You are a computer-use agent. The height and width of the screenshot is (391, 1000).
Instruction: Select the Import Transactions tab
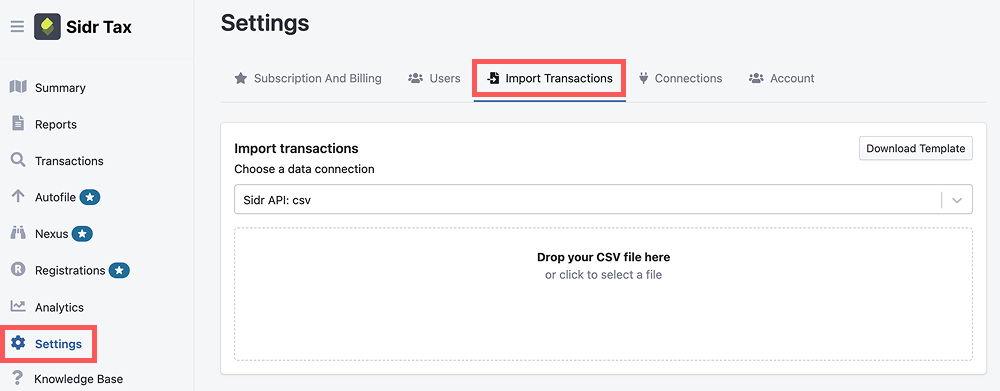(550, 78)
